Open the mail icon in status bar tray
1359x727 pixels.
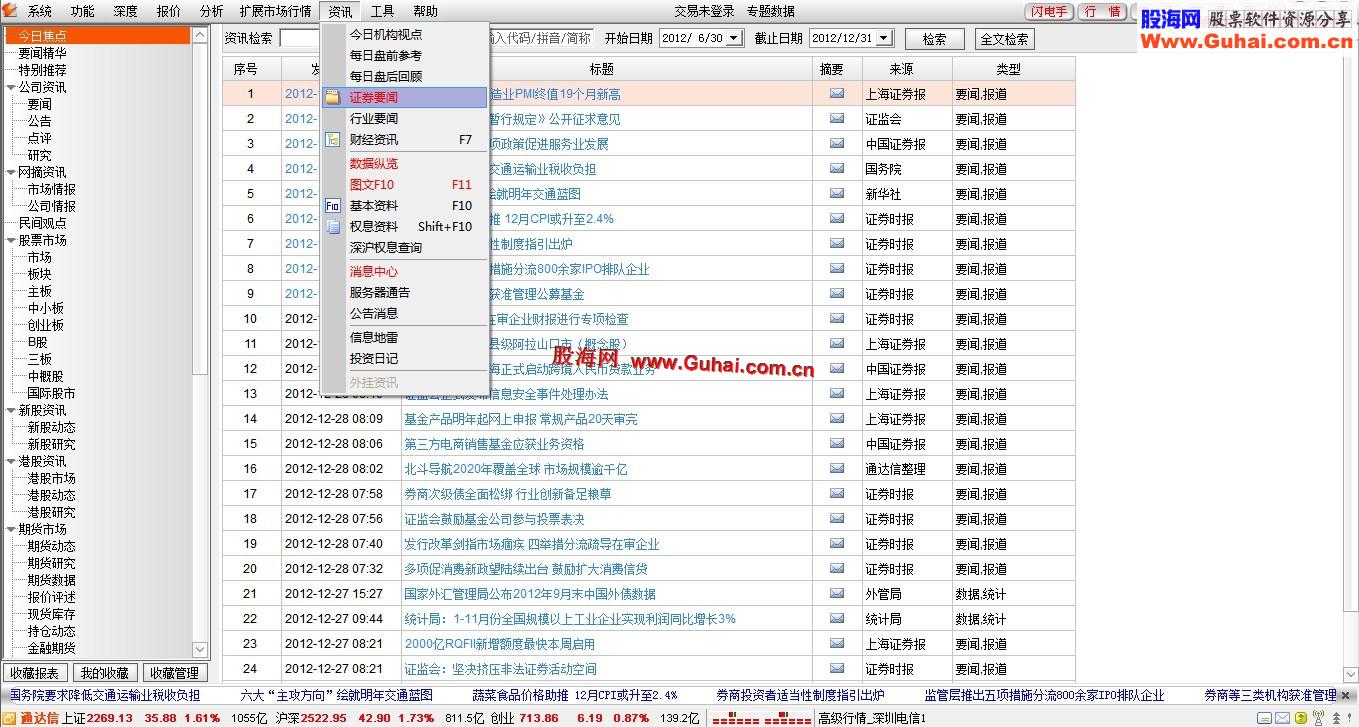[x=1282, y=718]
